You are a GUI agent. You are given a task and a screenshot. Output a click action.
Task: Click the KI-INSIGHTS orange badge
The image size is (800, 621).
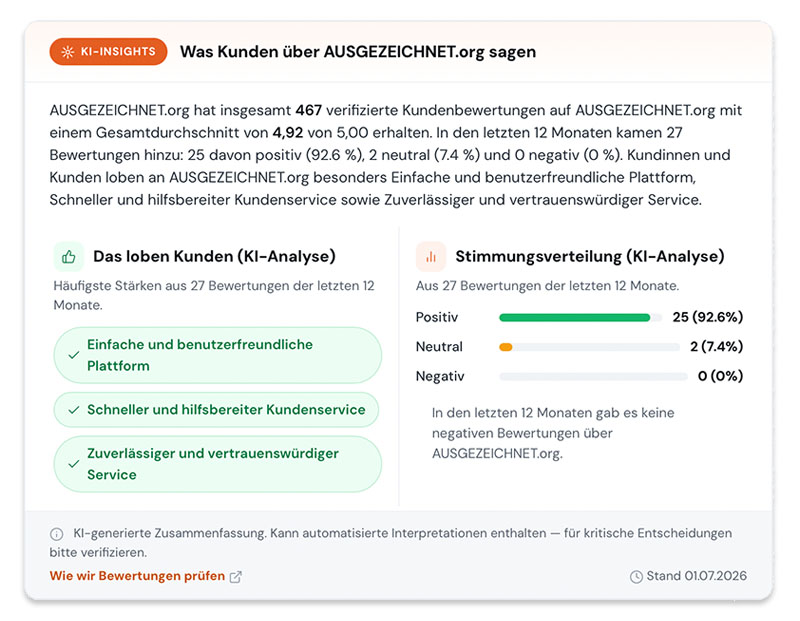tap(108, 52)
